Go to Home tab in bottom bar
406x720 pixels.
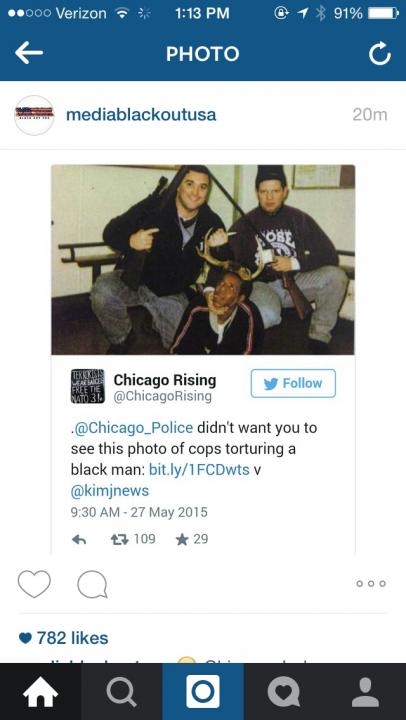pos(40,692)
